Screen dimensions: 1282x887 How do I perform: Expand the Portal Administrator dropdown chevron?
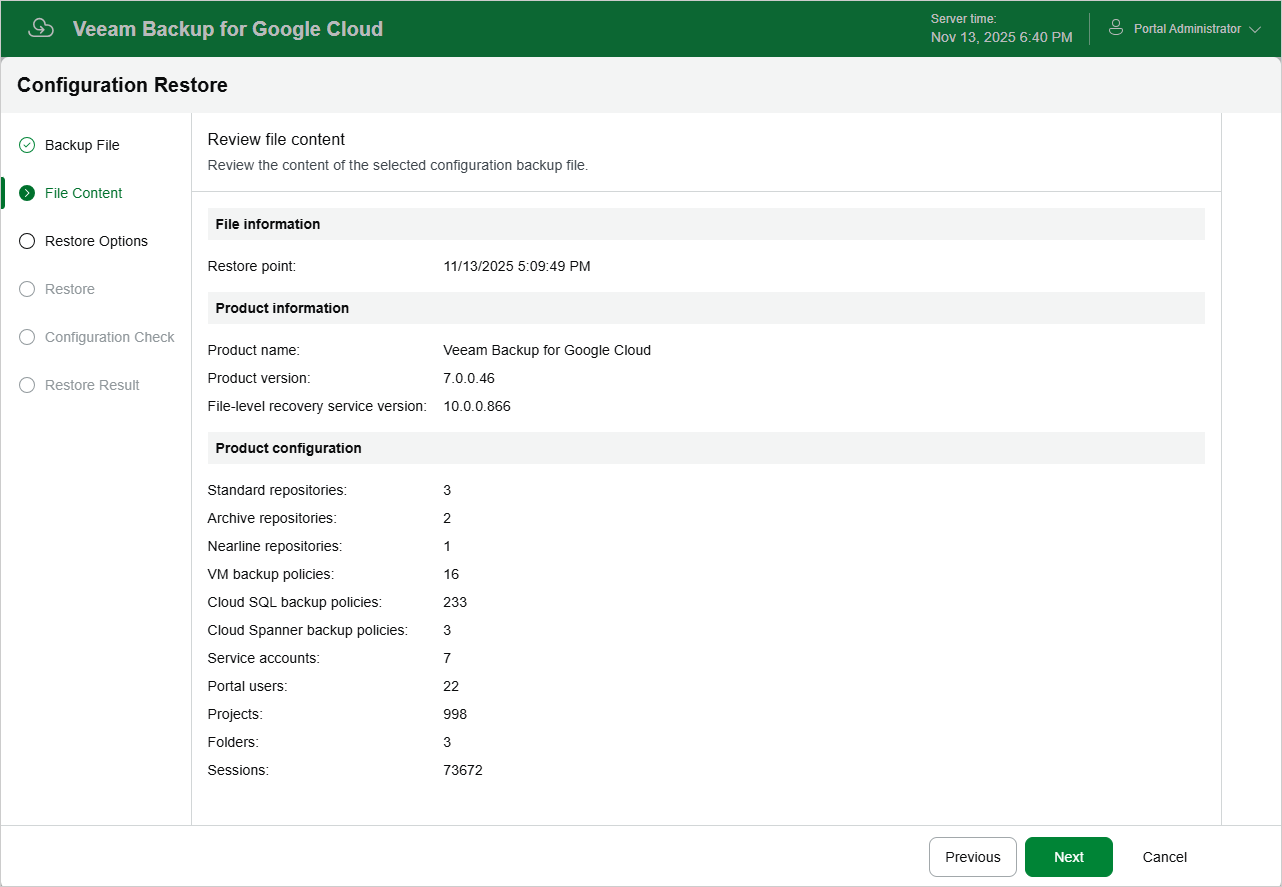[1255, 29]
